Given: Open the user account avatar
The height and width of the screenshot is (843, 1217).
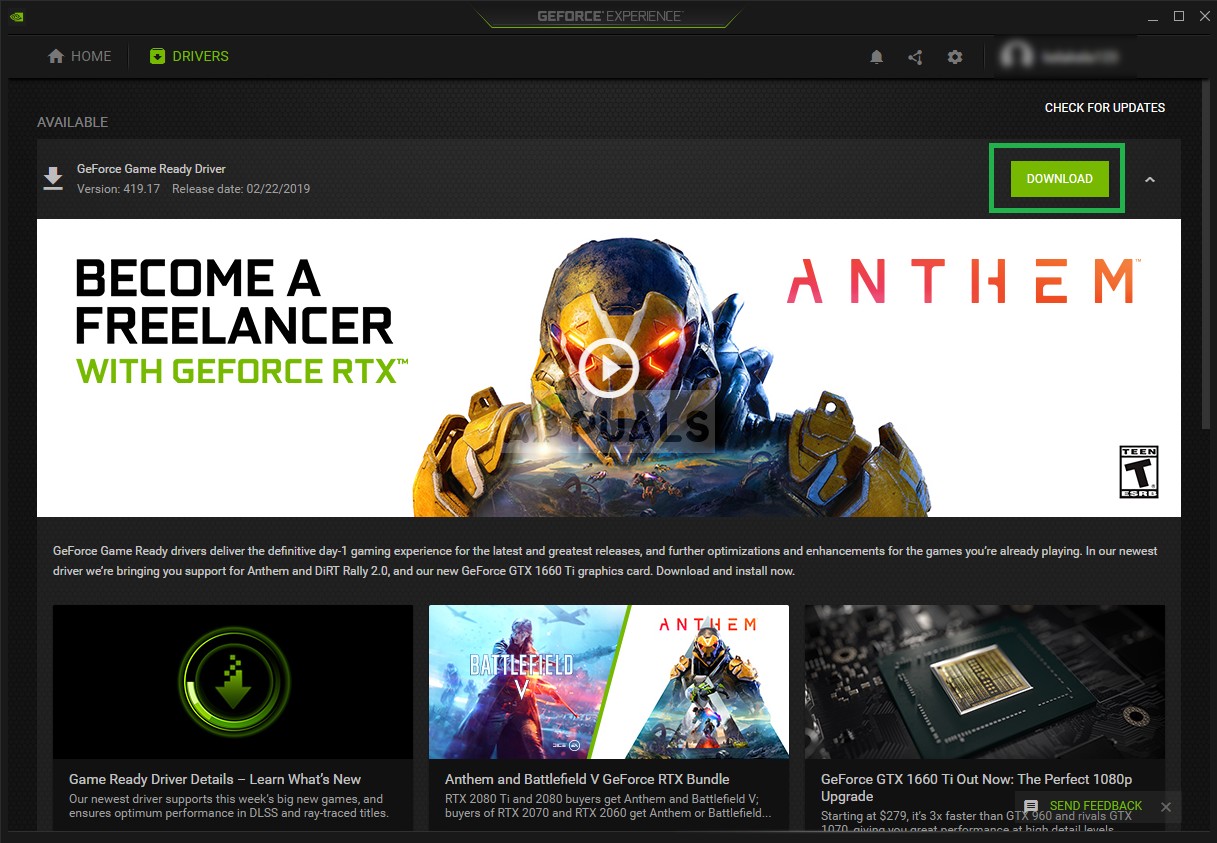Looking at the screenshot, I should (x=1016, y=57).
